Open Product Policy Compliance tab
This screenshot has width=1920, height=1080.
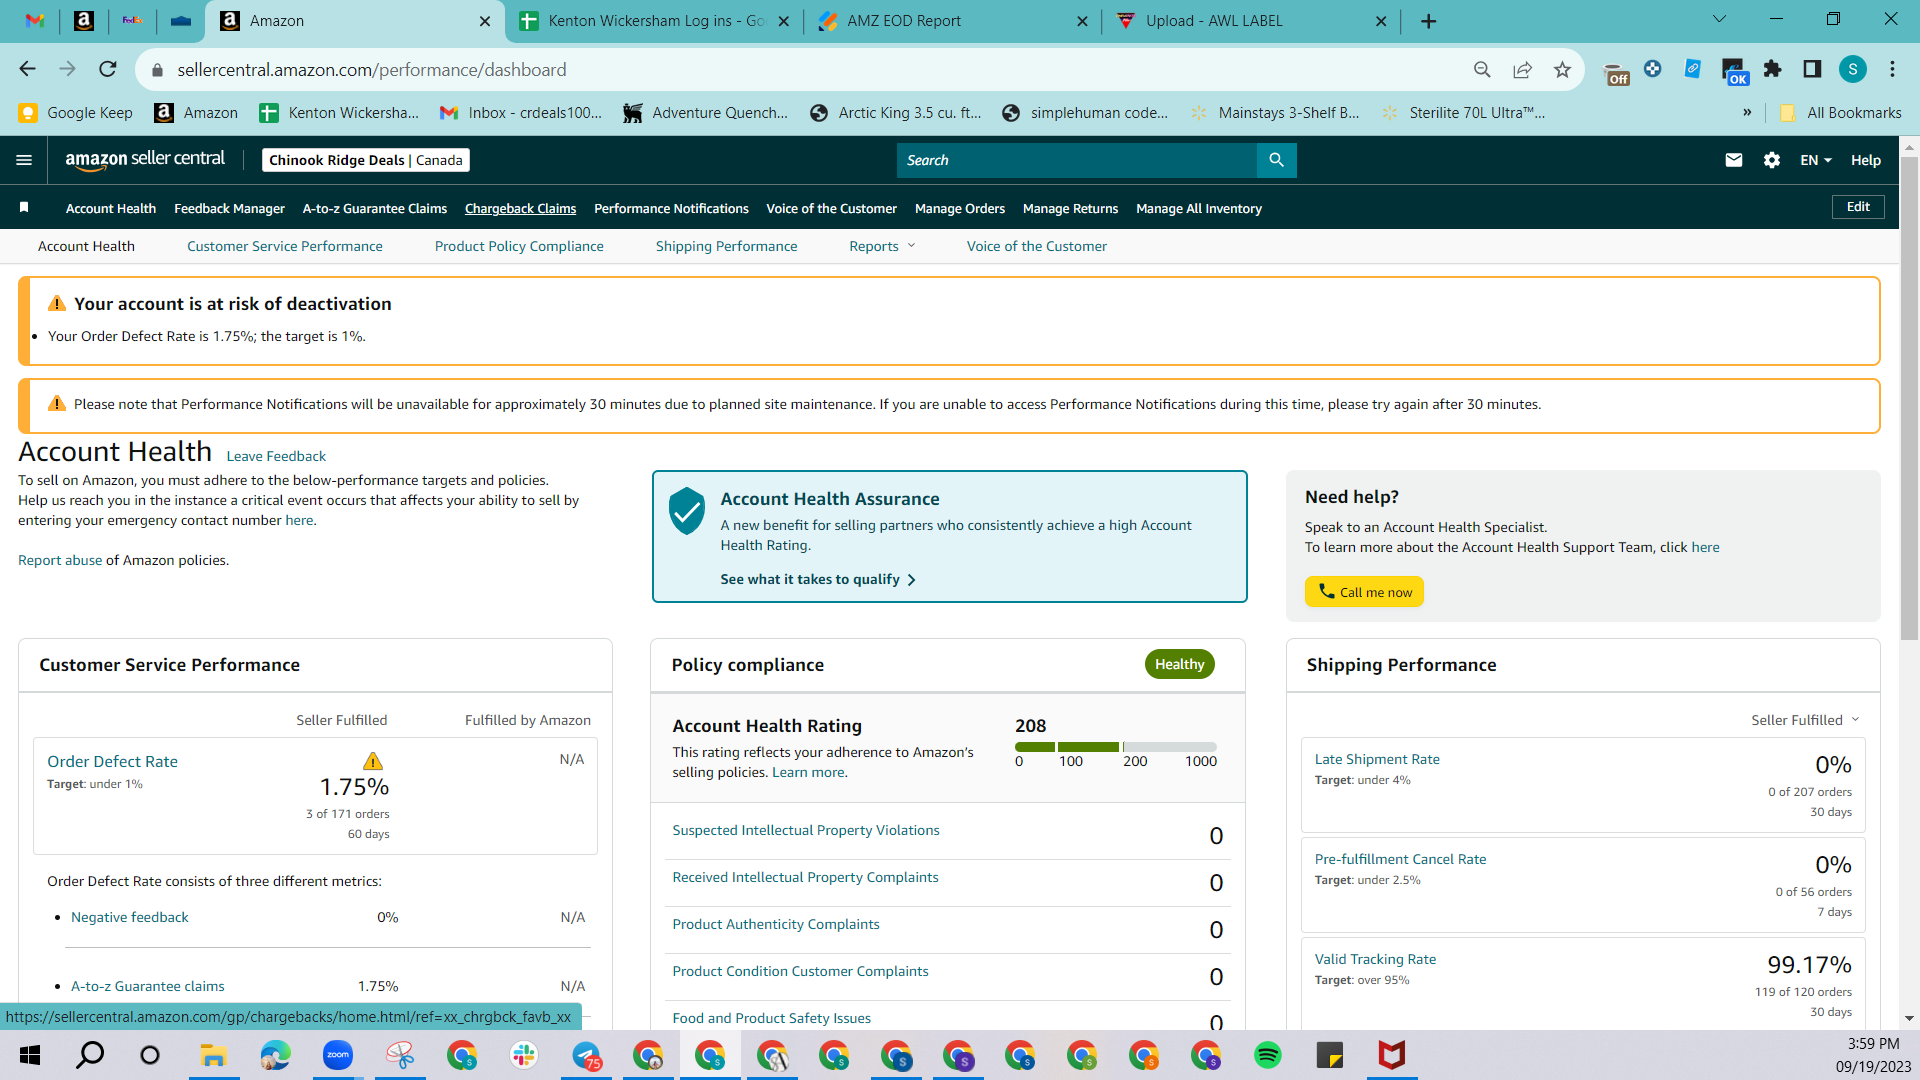click(519, 246)
